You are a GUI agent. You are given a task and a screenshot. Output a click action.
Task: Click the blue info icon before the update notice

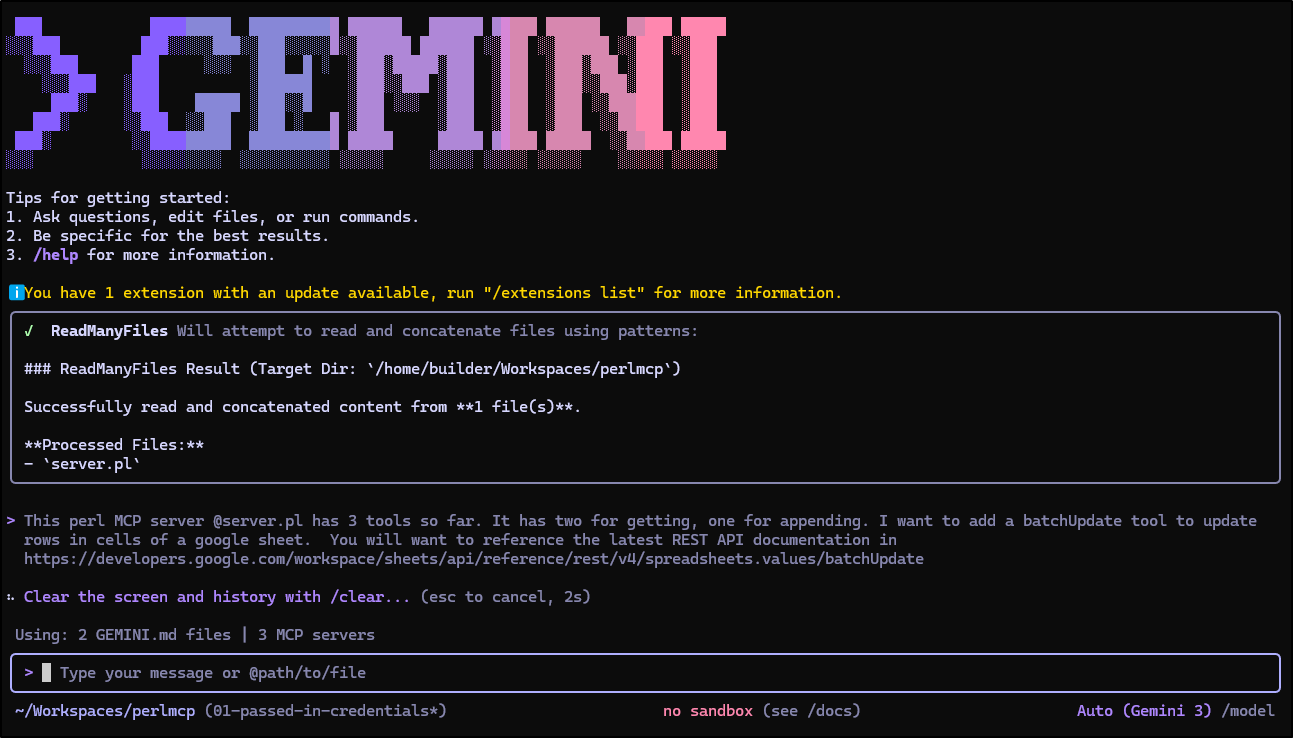(x=16, y=293)
